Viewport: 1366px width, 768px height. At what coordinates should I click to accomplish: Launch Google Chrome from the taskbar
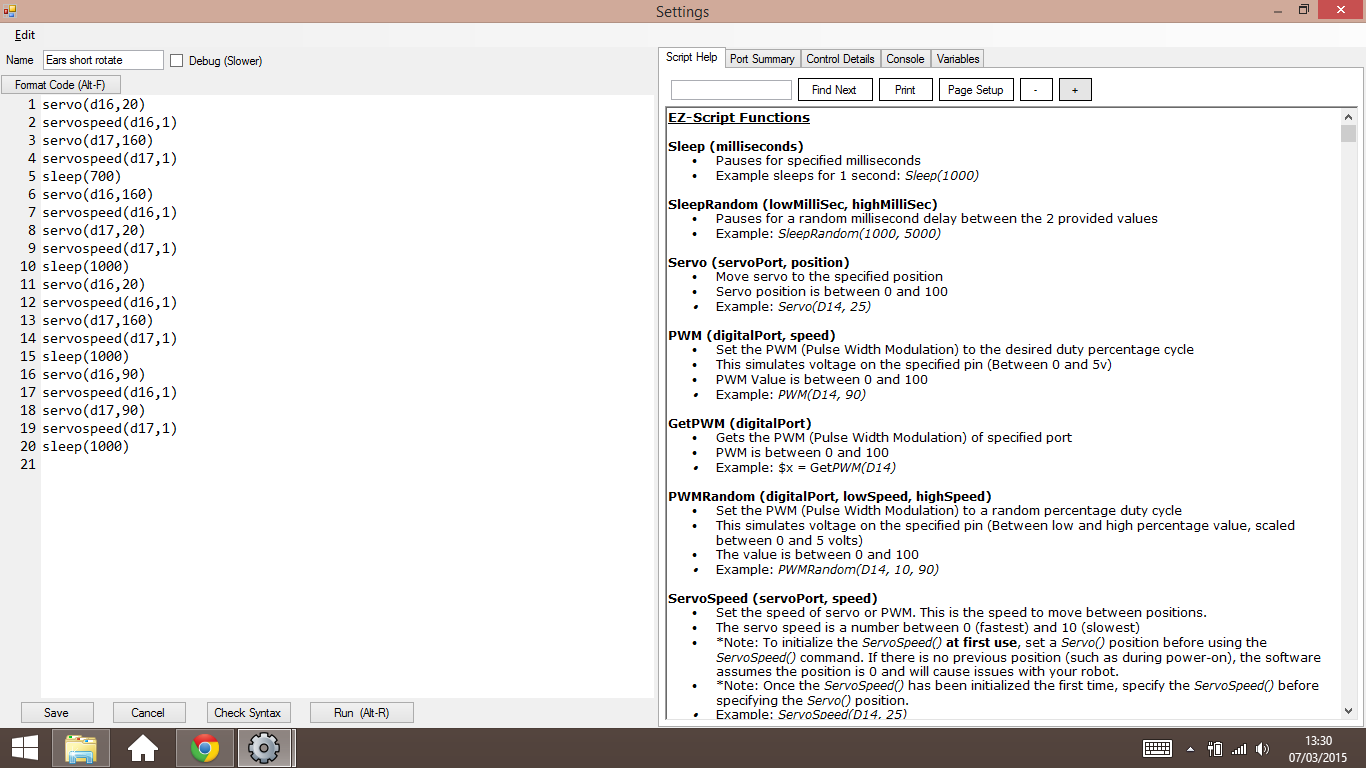click(204, 747)
